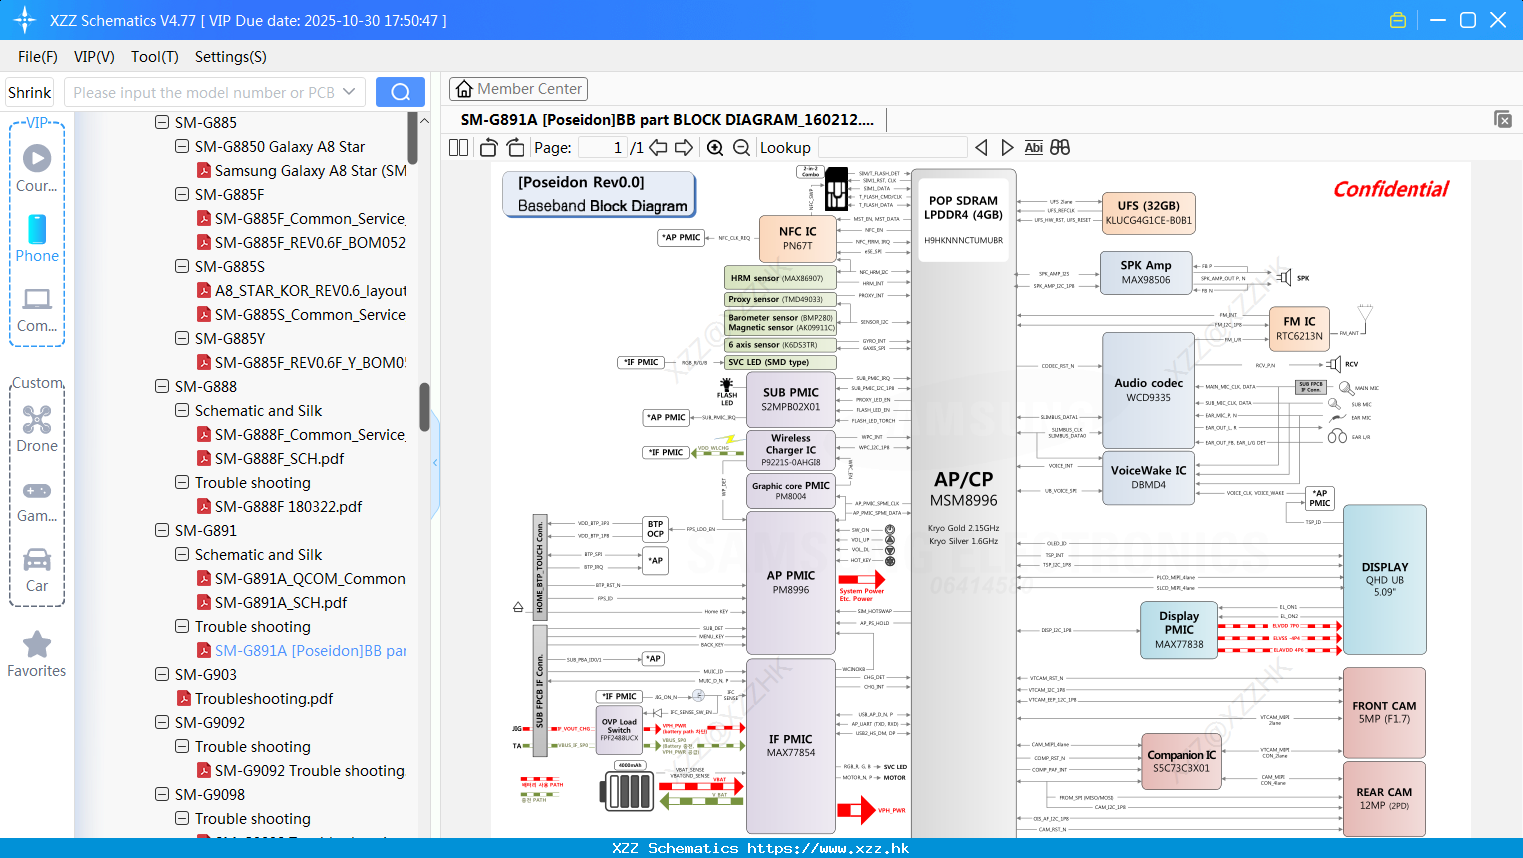Rotate the page counterclockwise
1523x858 pixels.
[x=489, y=147]
